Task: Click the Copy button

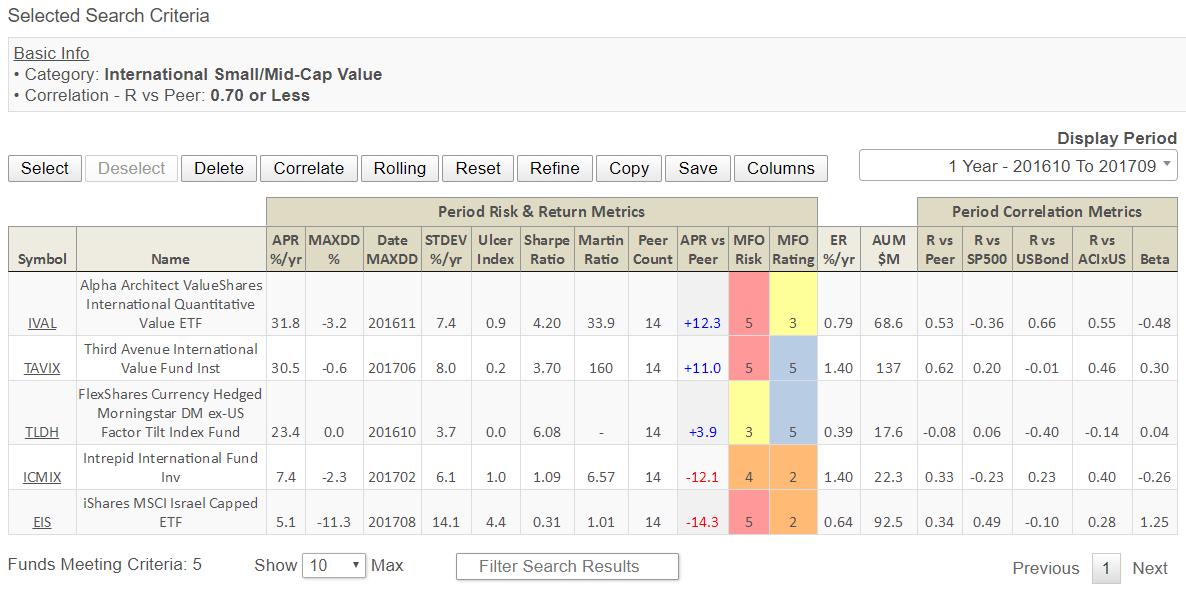Action: (629, 168)
